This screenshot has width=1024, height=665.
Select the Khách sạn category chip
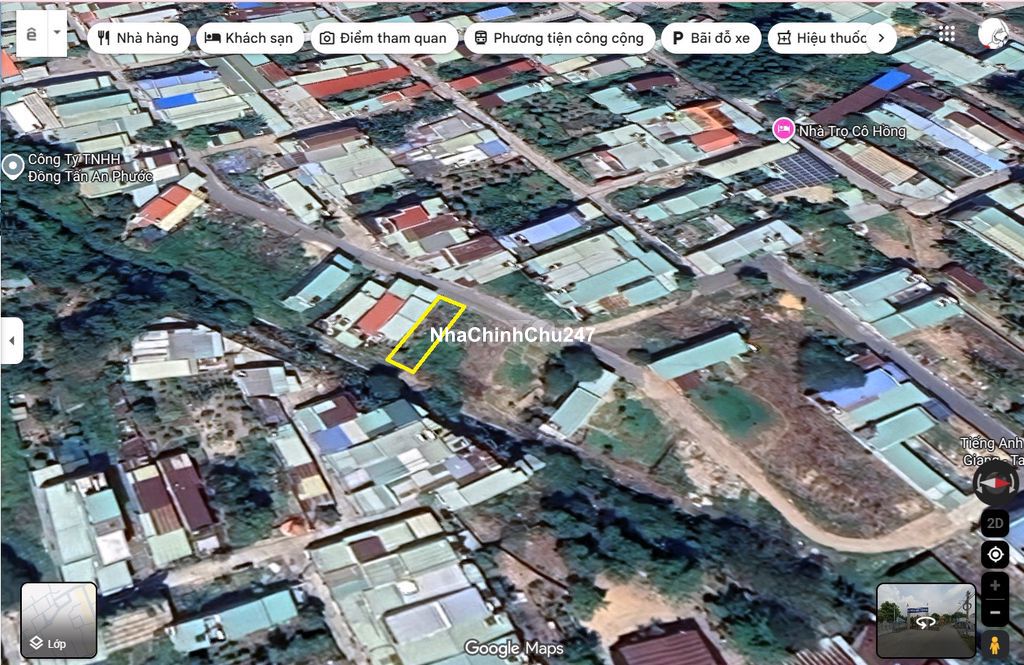249,38
